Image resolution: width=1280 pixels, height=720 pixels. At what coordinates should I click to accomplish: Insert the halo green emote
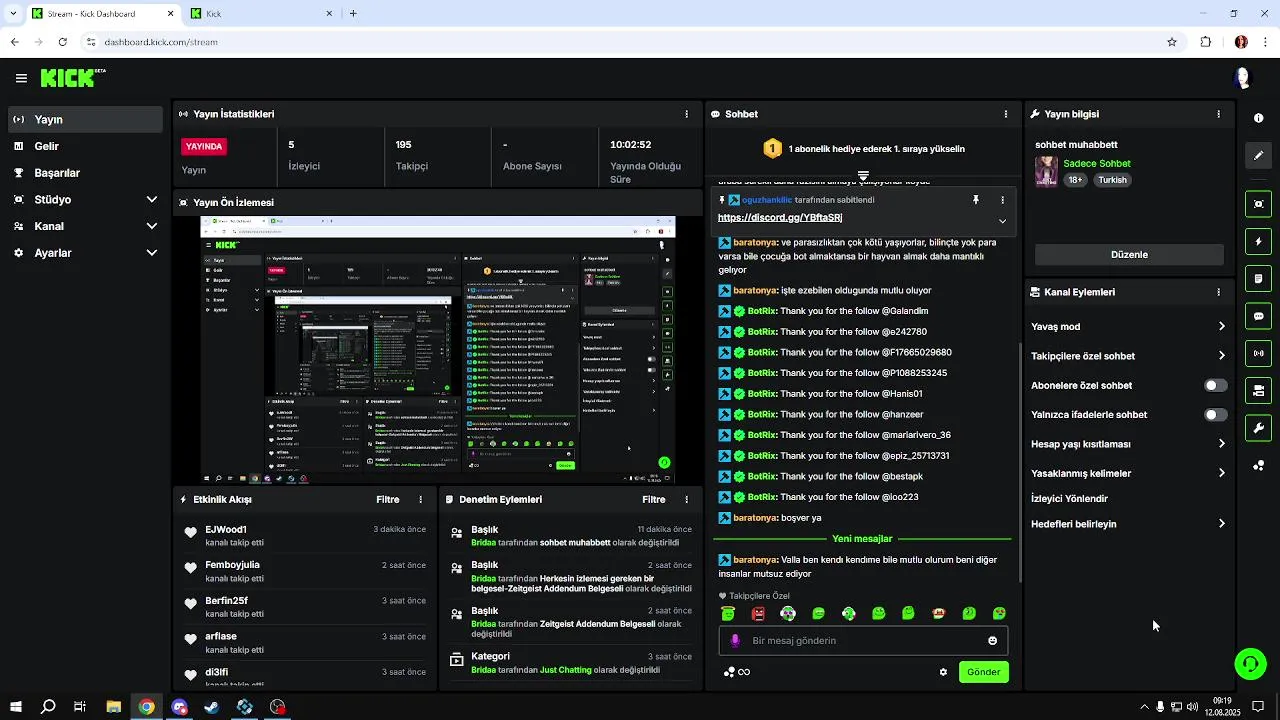[x=728, y=614]
